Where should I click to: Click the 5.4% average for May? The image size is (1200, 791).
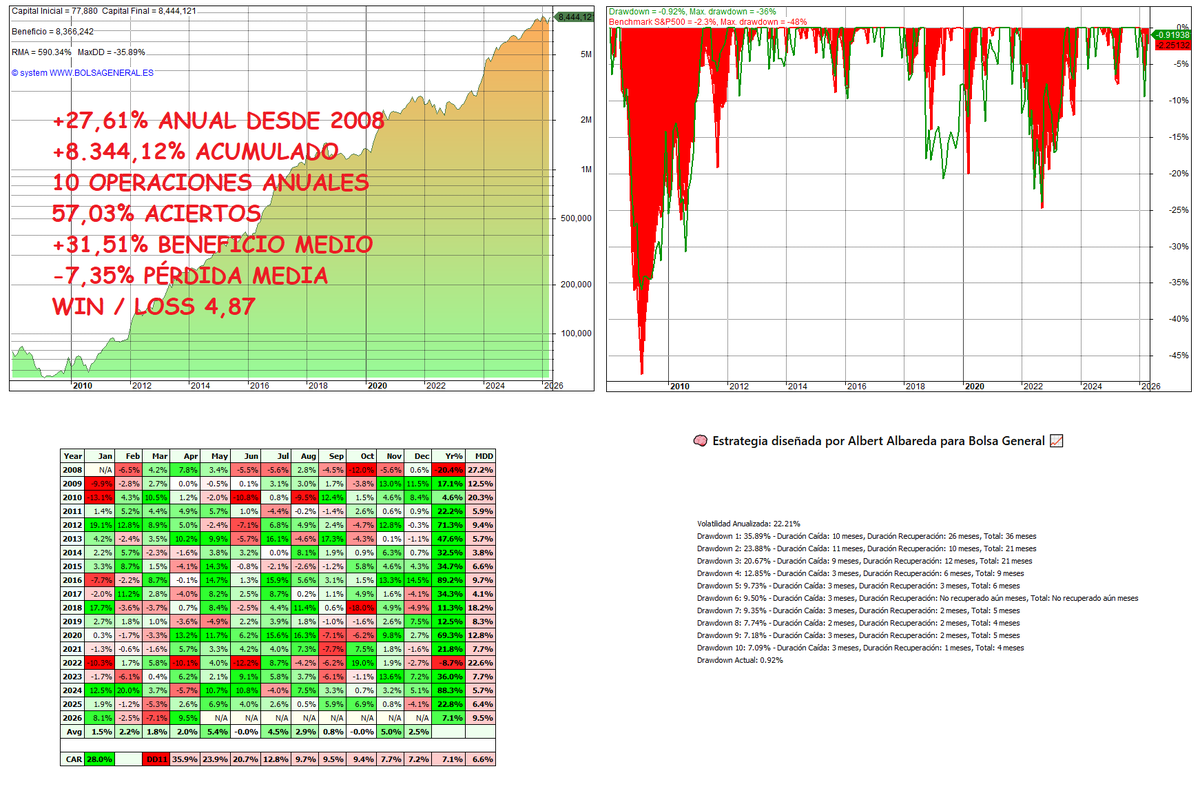(x=215, y=732)
